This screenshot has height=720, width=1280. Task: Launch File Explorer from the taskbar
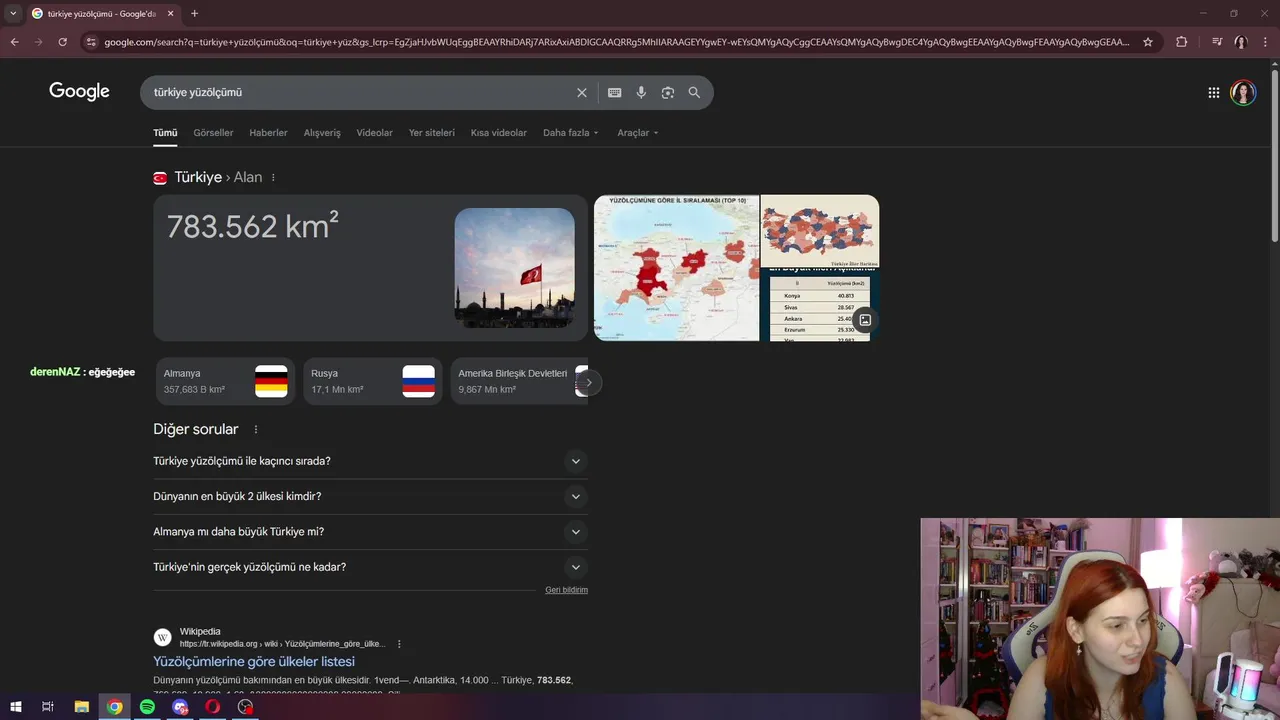click(x=82, y=707)
